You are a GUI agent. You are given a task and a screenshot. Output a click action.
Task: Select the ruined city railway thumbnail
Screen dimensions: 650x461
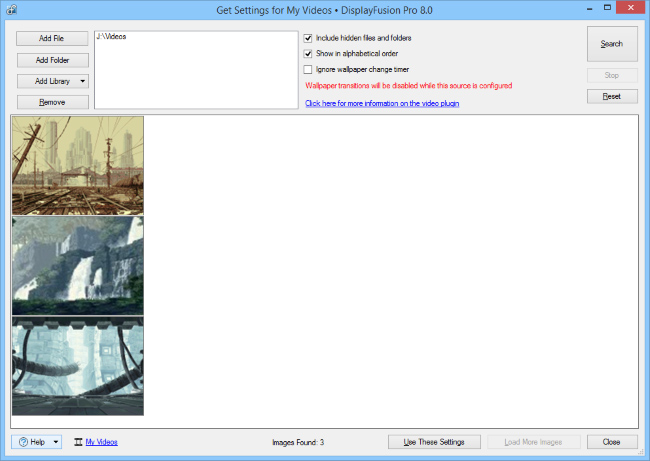click(78, 165)
